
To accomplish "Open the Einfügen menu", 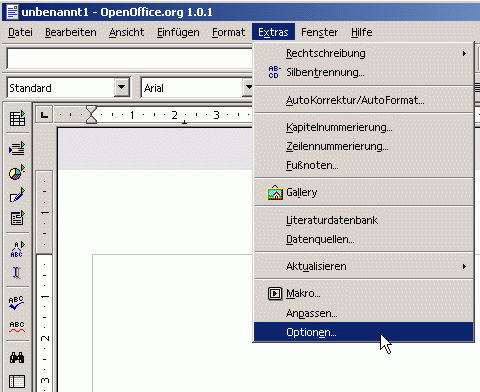I will (178, 32).
